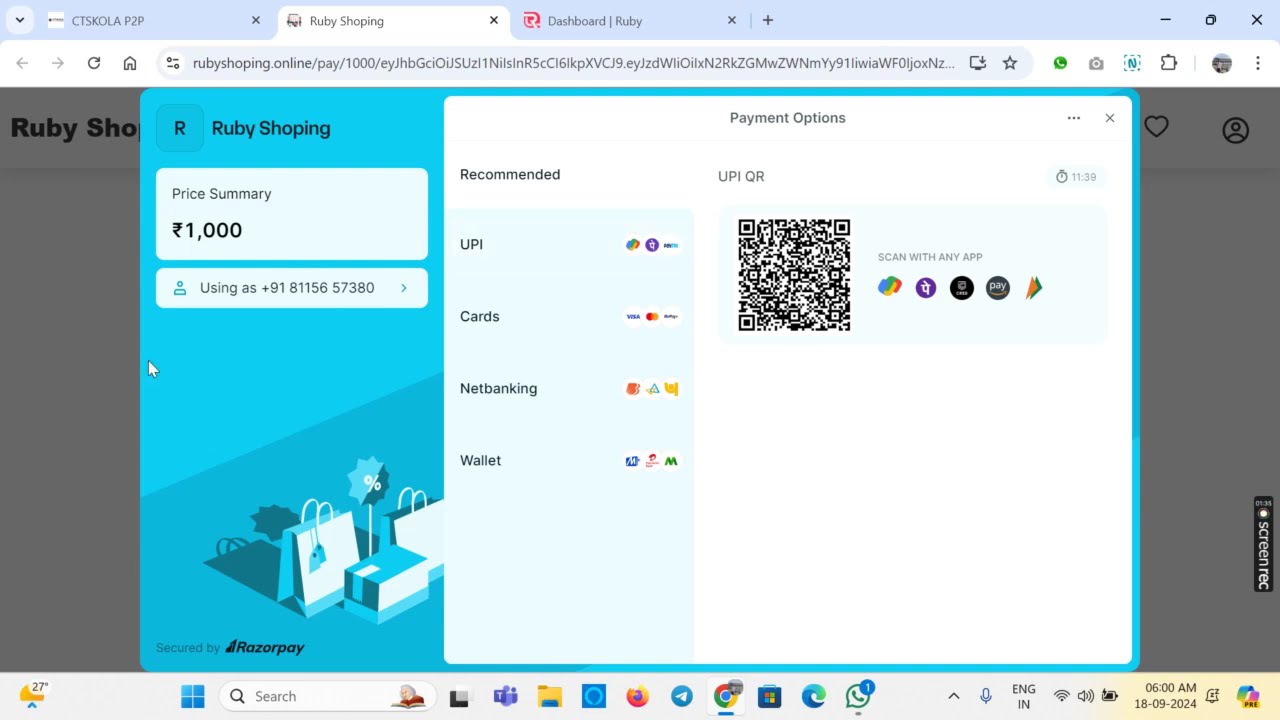1280x720 pixels.
Task: Open File Explorer from taskbar
Action: pos(549,696)
